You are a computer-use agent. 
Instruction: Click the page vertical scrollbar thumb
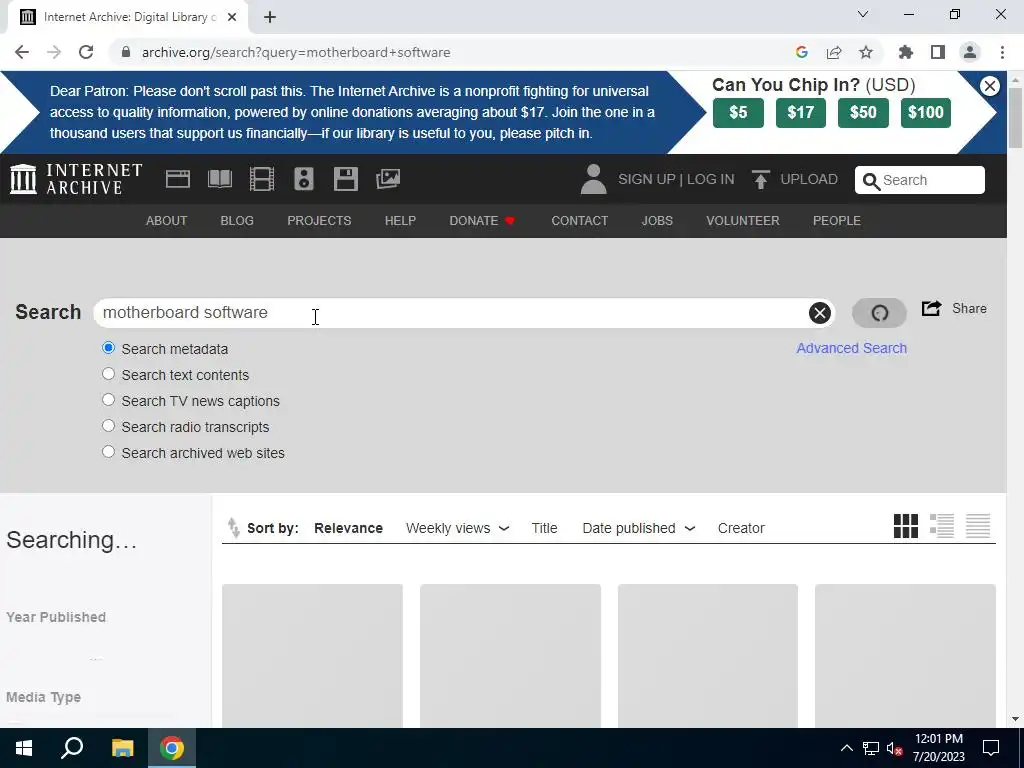point(1015,118)
